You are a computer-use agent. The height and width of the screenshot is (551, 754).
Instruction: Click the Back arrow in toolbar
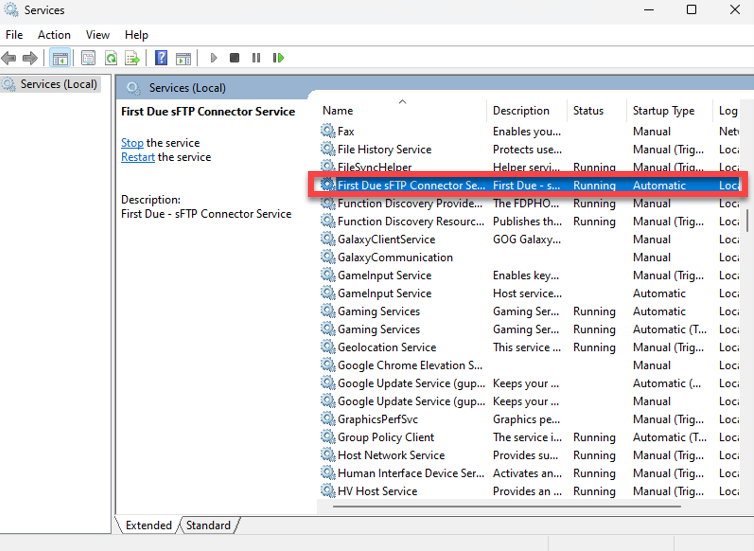(9, 58)
